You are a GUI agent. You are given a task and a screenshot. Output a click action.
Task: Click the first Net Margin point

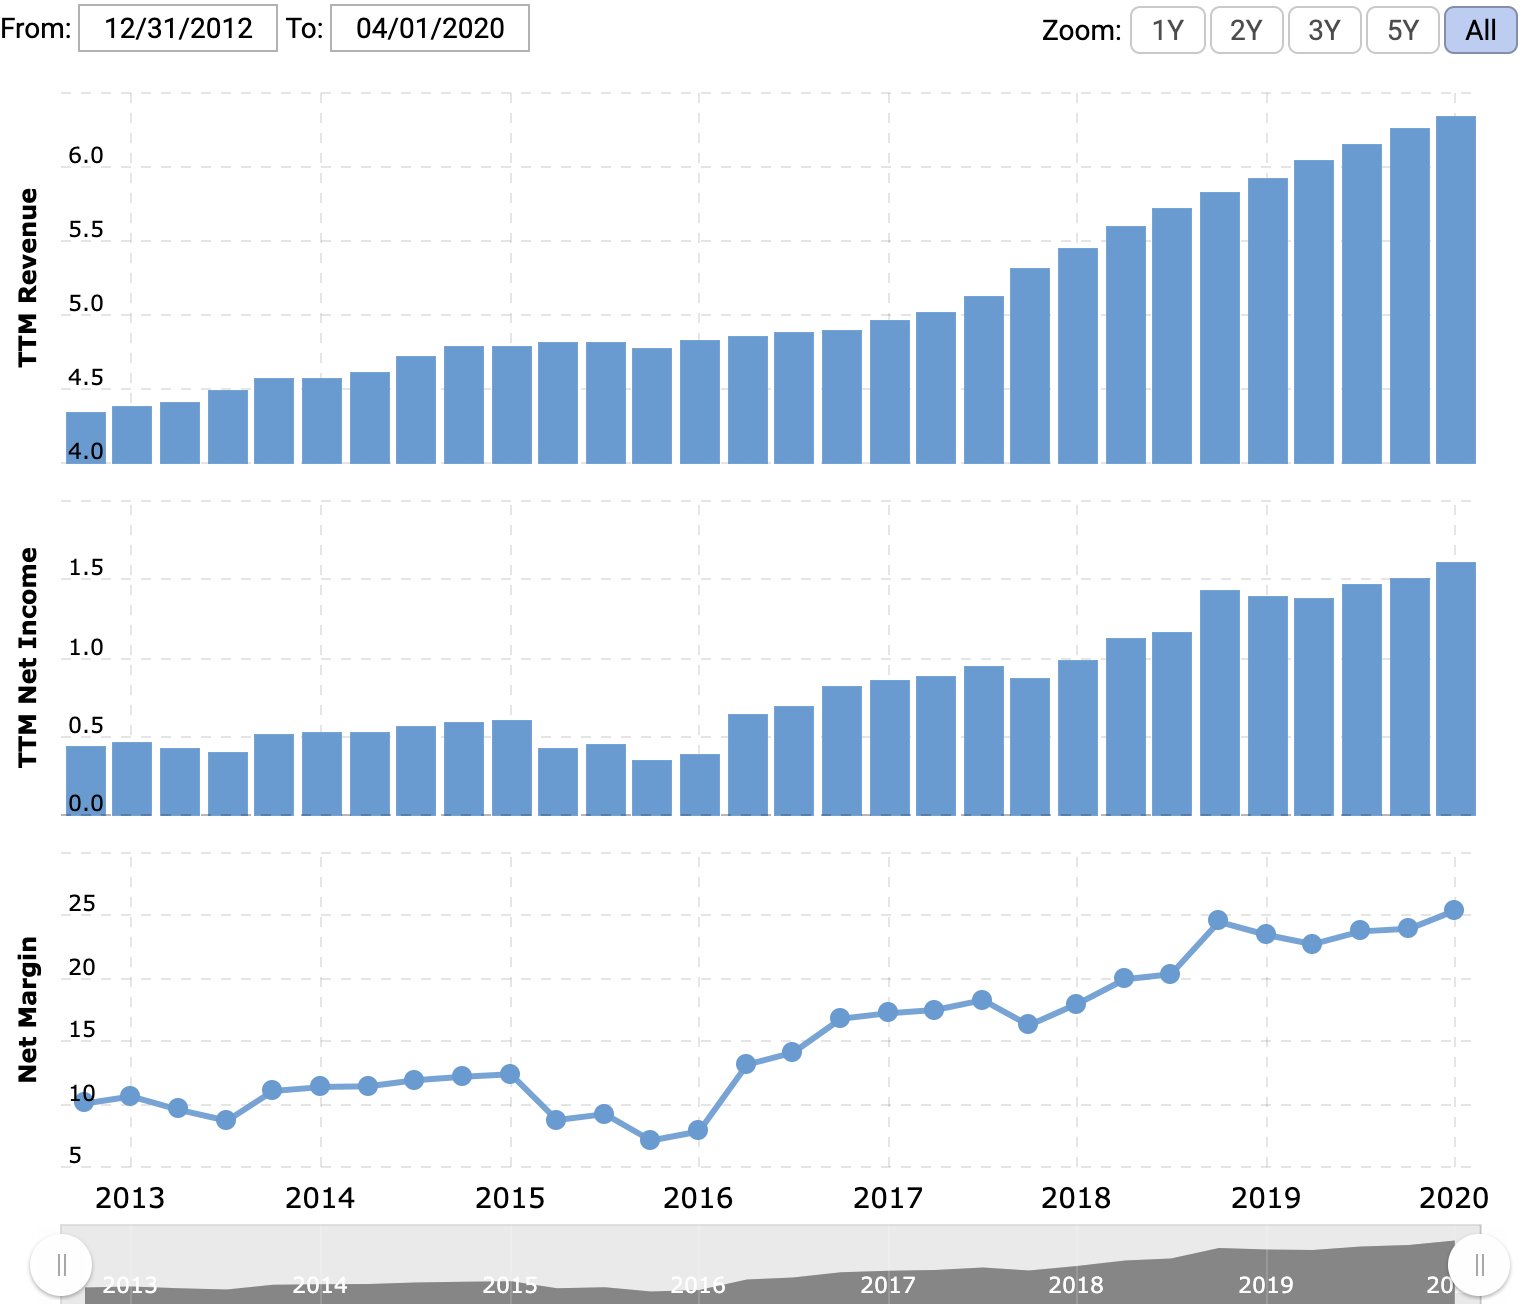click(x=84, y=1102)
